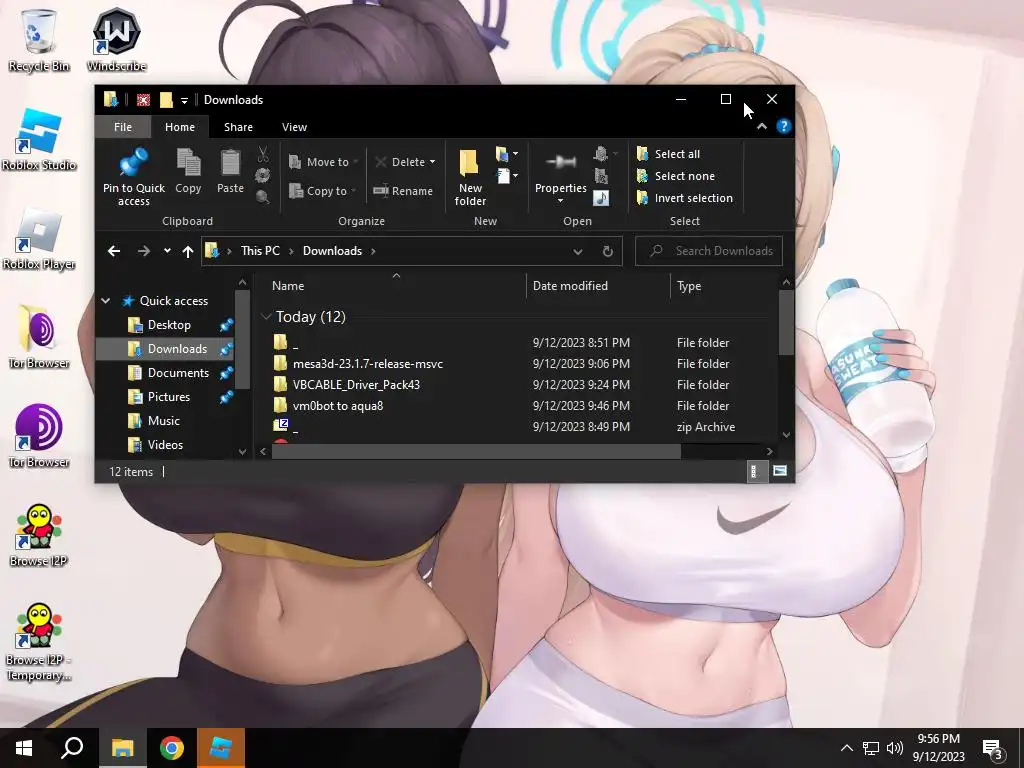Select Recycle Bin desktop icon
Image resolution: width=1024 pixels, height=768 pixels.
[39, 40]
